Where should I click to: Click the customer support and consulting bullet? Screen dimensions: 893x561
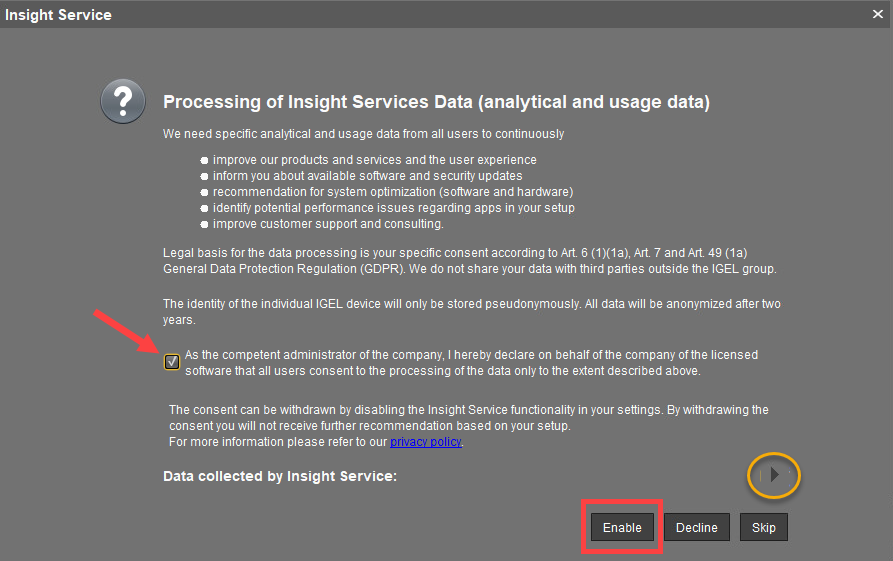(x=328, y=224)
